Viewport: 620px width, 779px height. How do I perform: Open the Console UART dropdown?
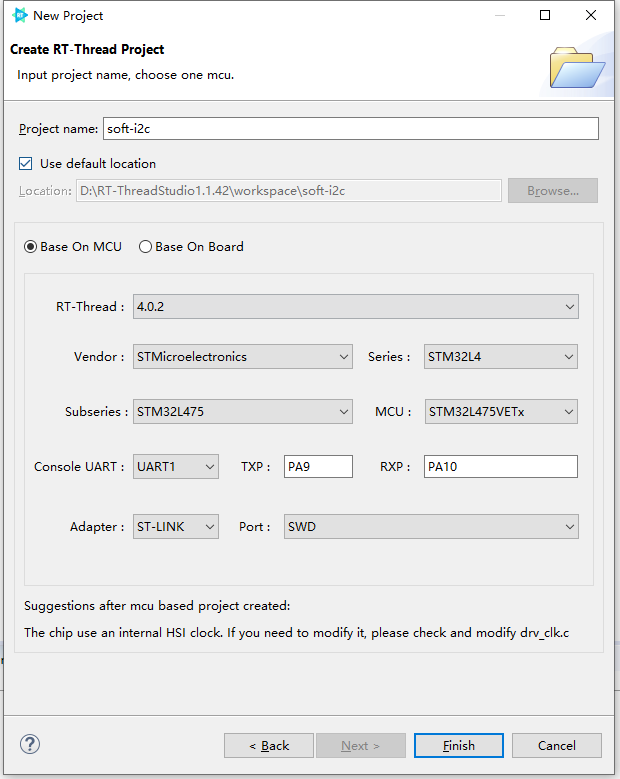176,467
